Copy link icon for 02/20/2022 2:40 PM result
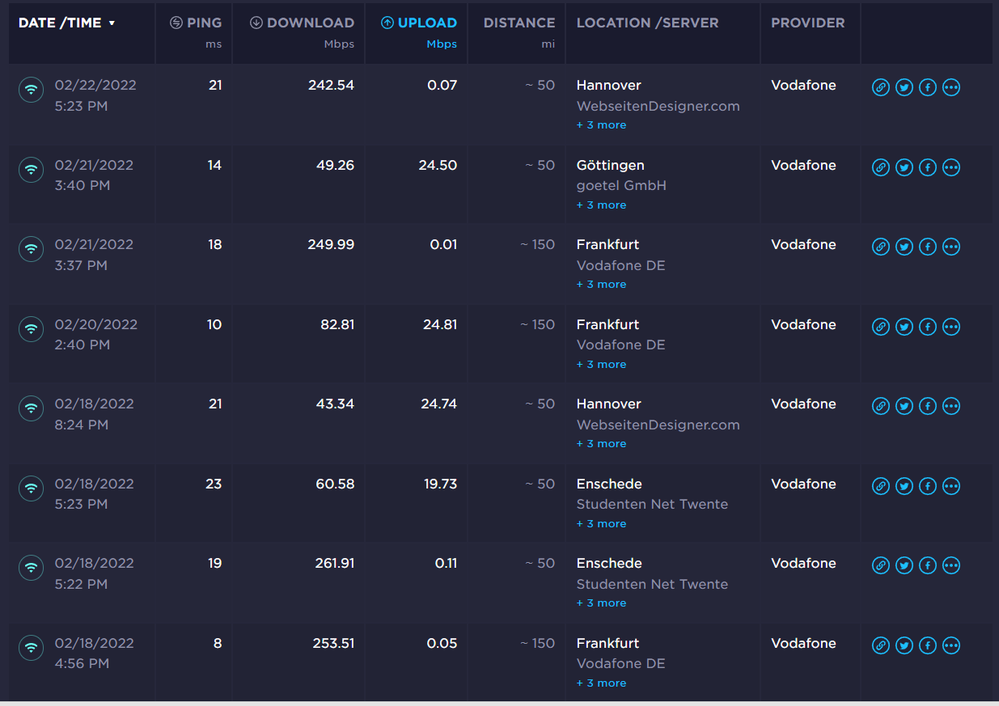Screen dimensions: 999x706 (880, 327)
